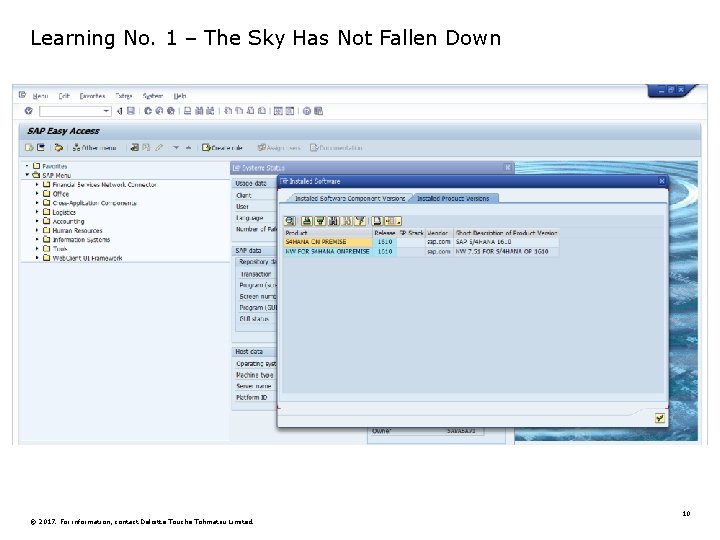The width and height of the screenshot is (720, 540).
Task: Select the Information Systems tree item
Action: 81,240
